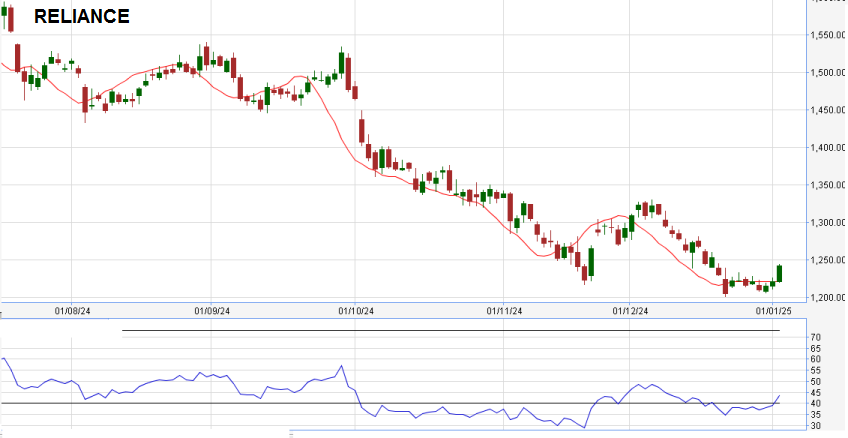Click the 1,200.00 price axis label
This screenshot has width=848, height=438.
pos(828,297)
